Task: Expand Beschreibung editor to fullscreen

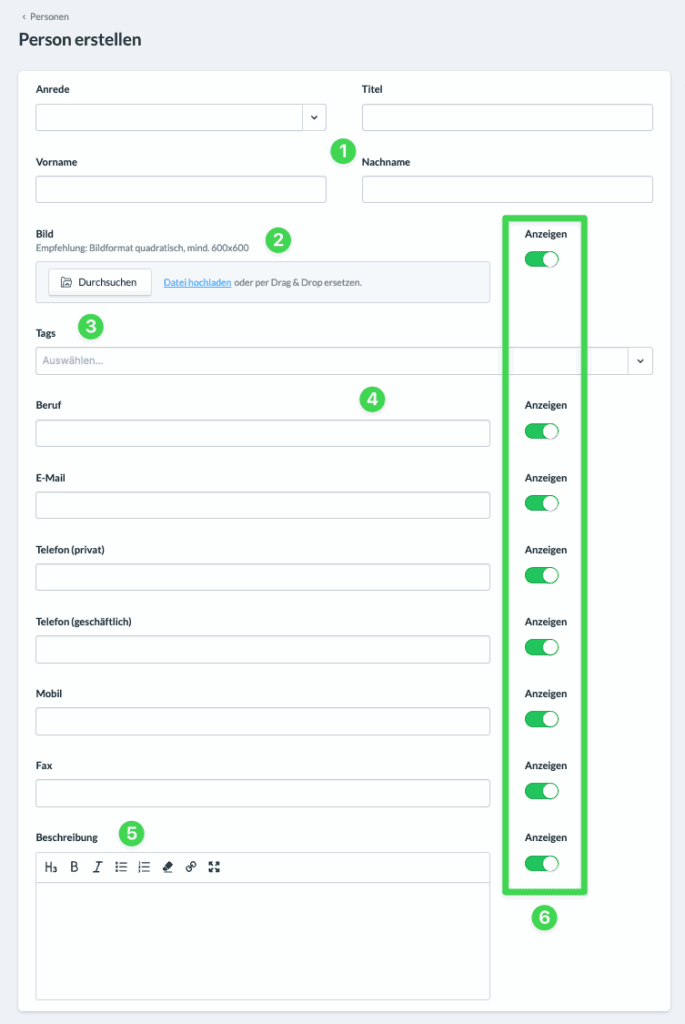Action: (214, 867)
